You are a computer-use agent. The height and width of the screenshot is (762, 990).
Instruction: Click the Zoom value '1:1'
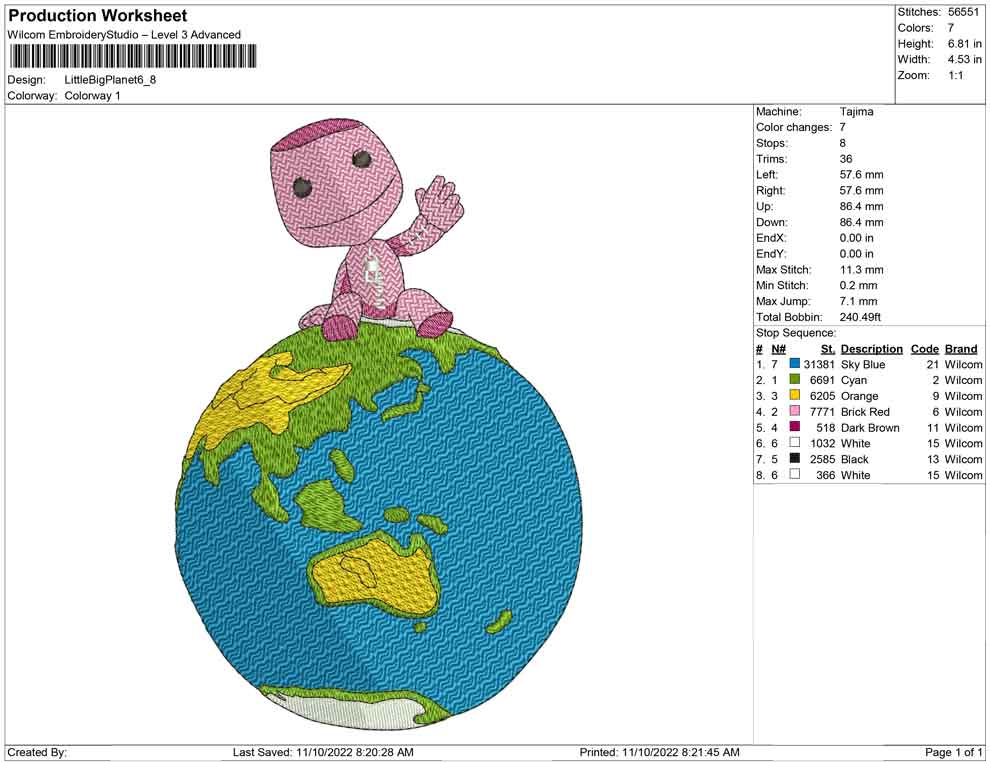click(955, 75)
